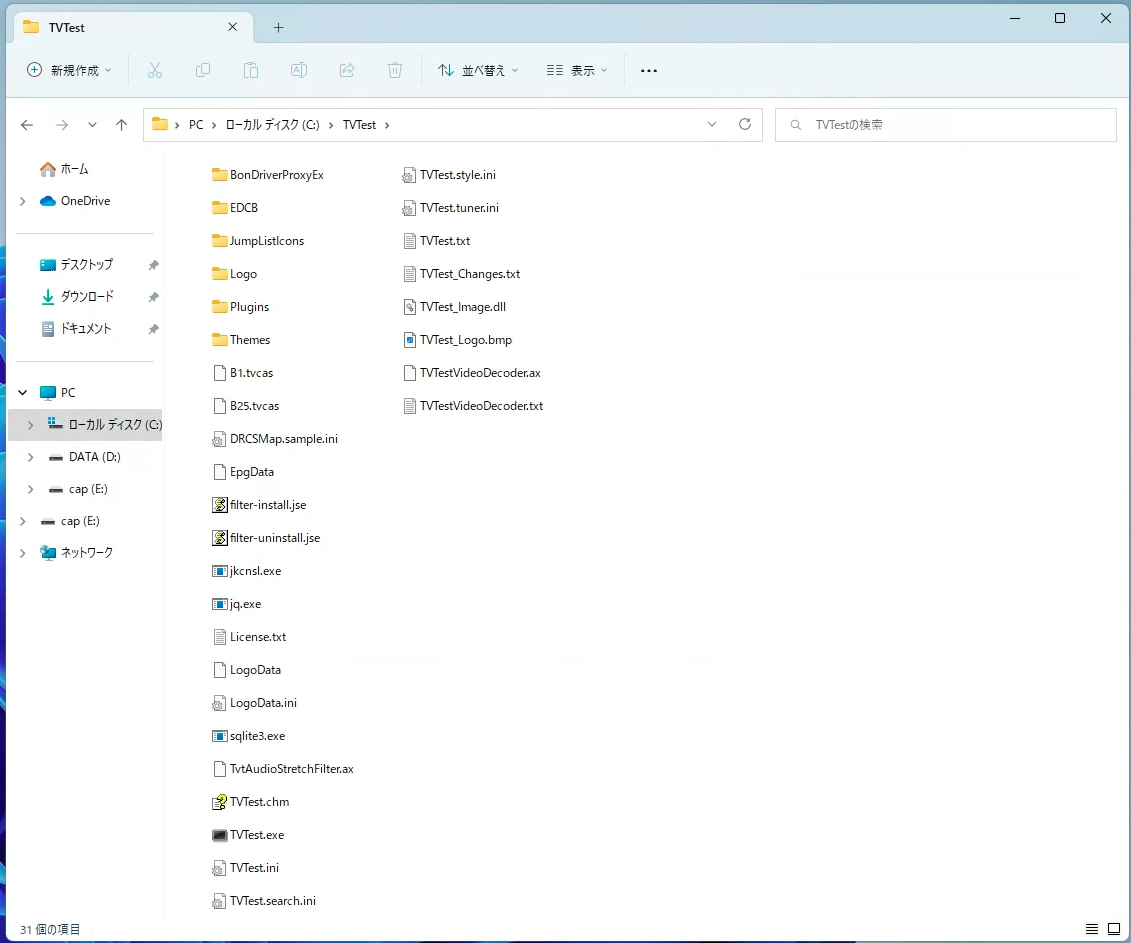Viewport: 1131px width, 943px height.
Task: Switch to details view layout icon
Action: coord(1092,929)
